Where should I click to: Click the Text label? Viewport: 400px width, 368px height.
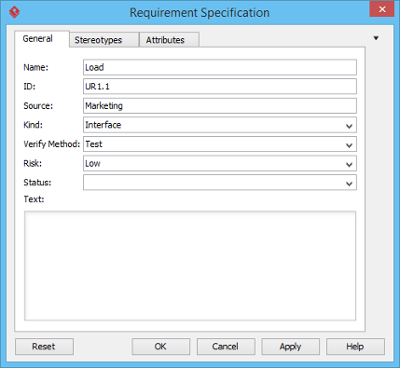pos(34,199)
